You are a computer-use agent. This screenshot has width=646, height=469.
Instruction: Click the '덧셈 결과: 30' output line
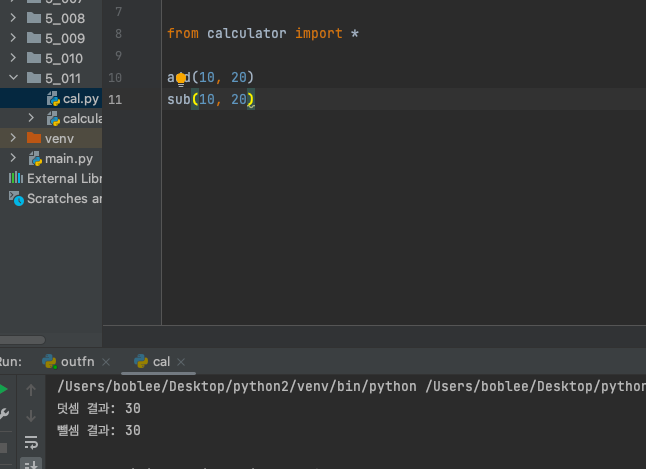coord(99,408)
